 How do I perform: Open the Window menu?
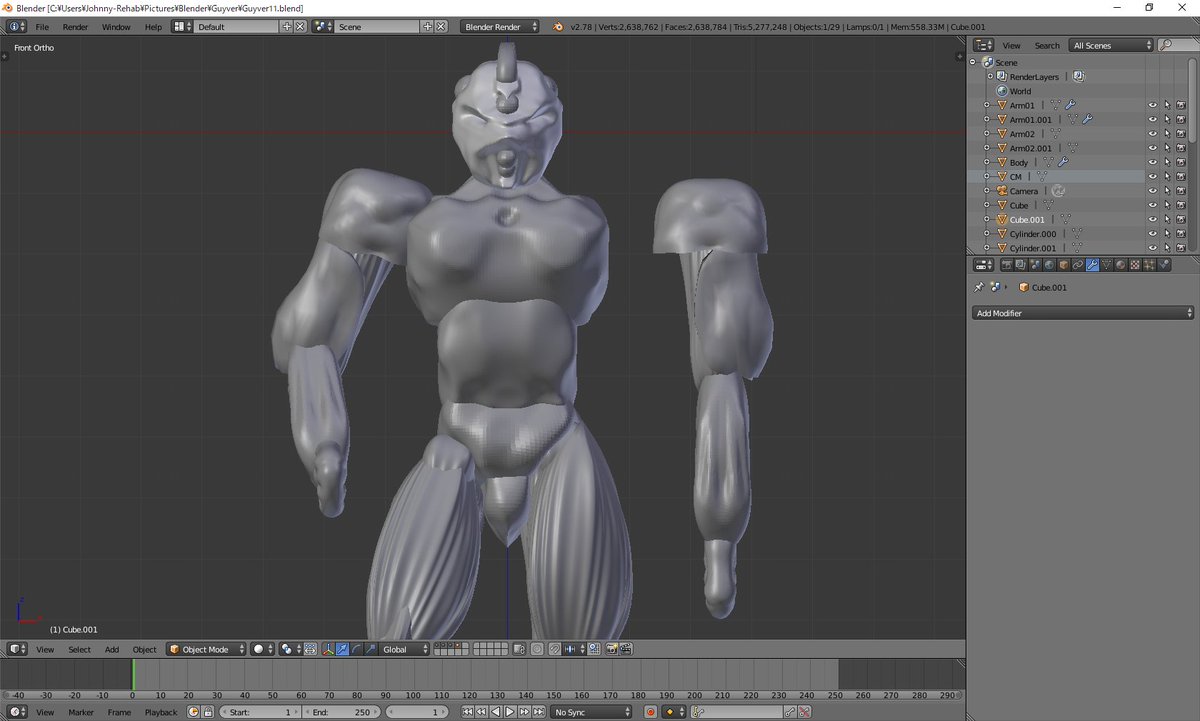[x=116, y=27]
